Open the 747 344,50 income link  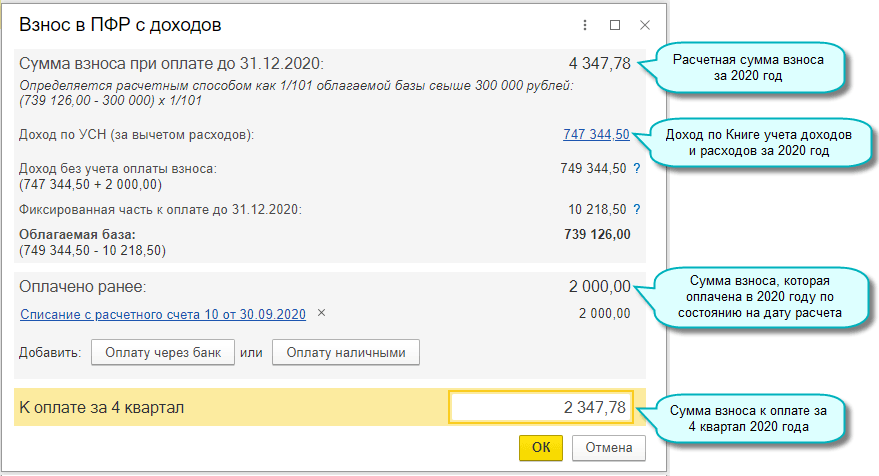click(596, 134)
